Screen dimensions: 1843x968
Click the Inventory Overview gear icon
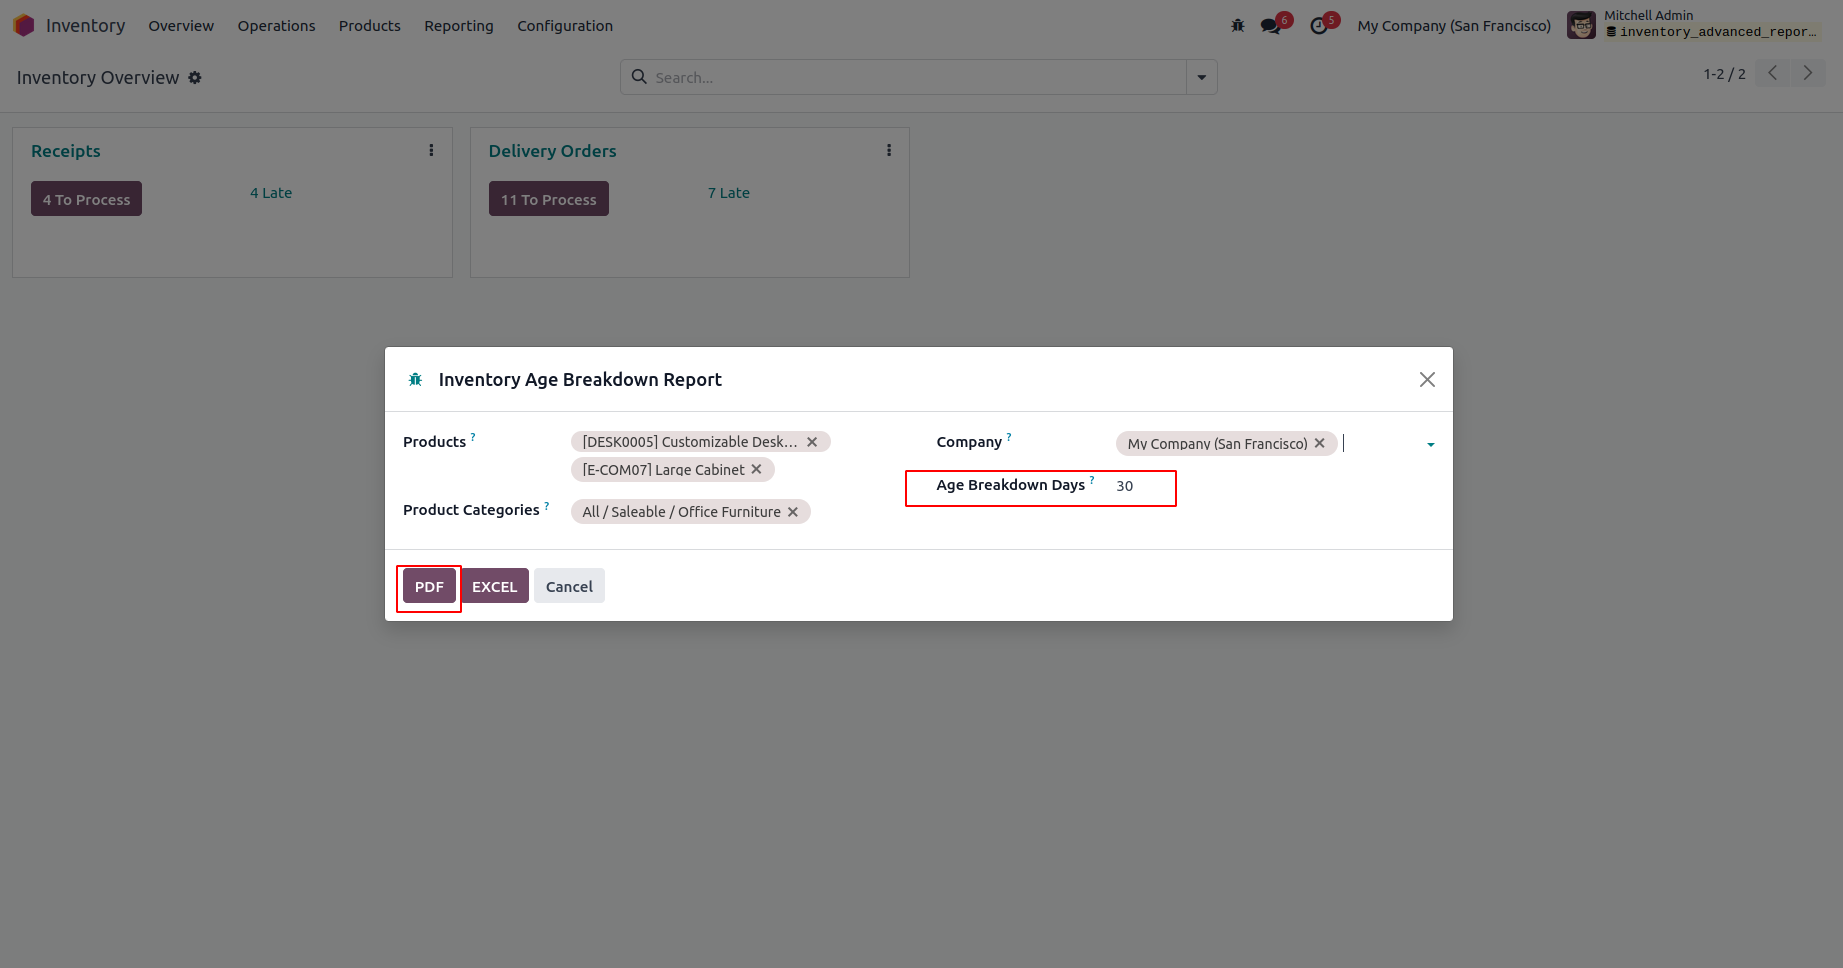coord(195,78)
